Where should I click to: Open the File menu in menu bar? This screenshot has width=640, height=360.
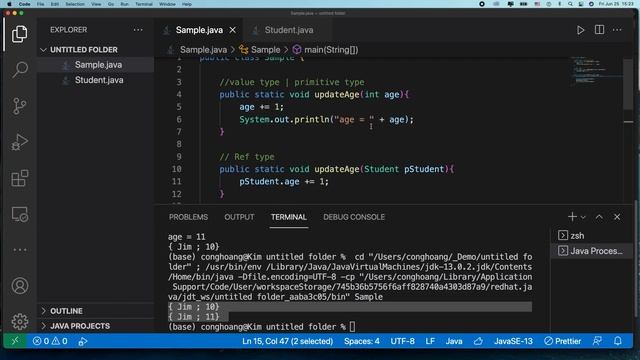[40, 4]
